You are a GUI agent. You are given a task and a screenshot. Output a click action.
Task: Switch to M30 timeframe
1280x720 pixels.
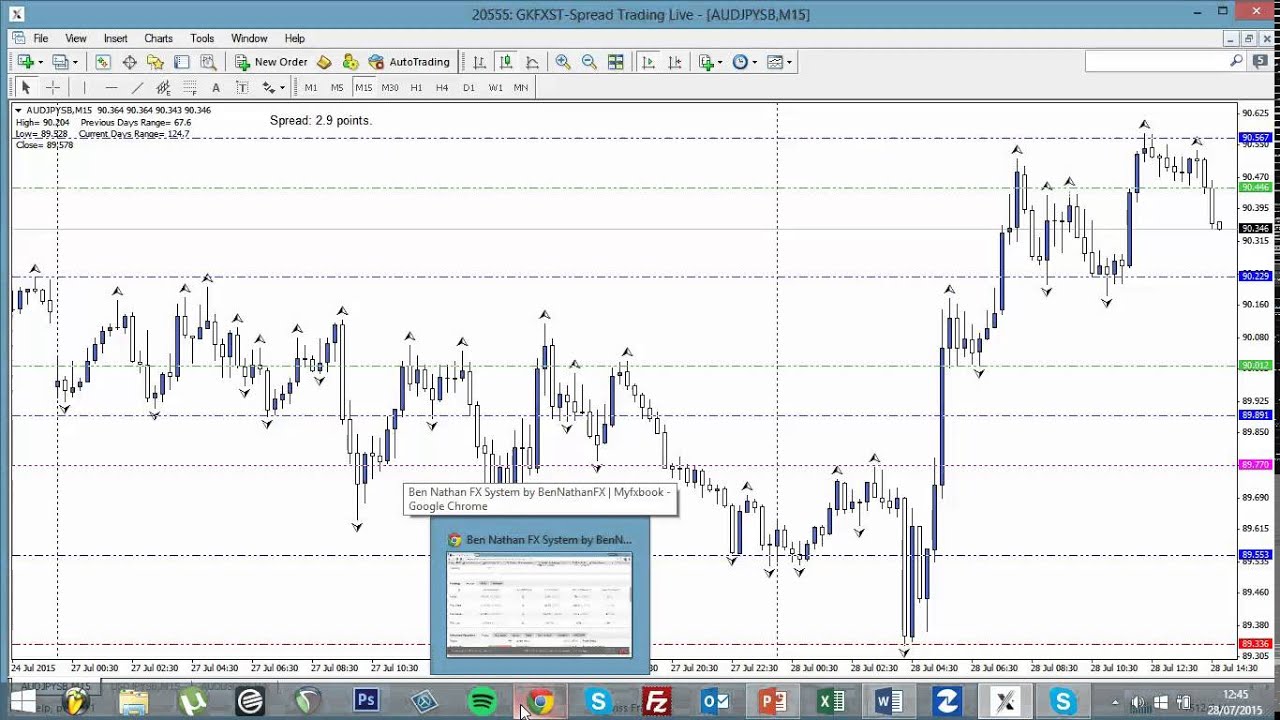[x=390, y=88]
